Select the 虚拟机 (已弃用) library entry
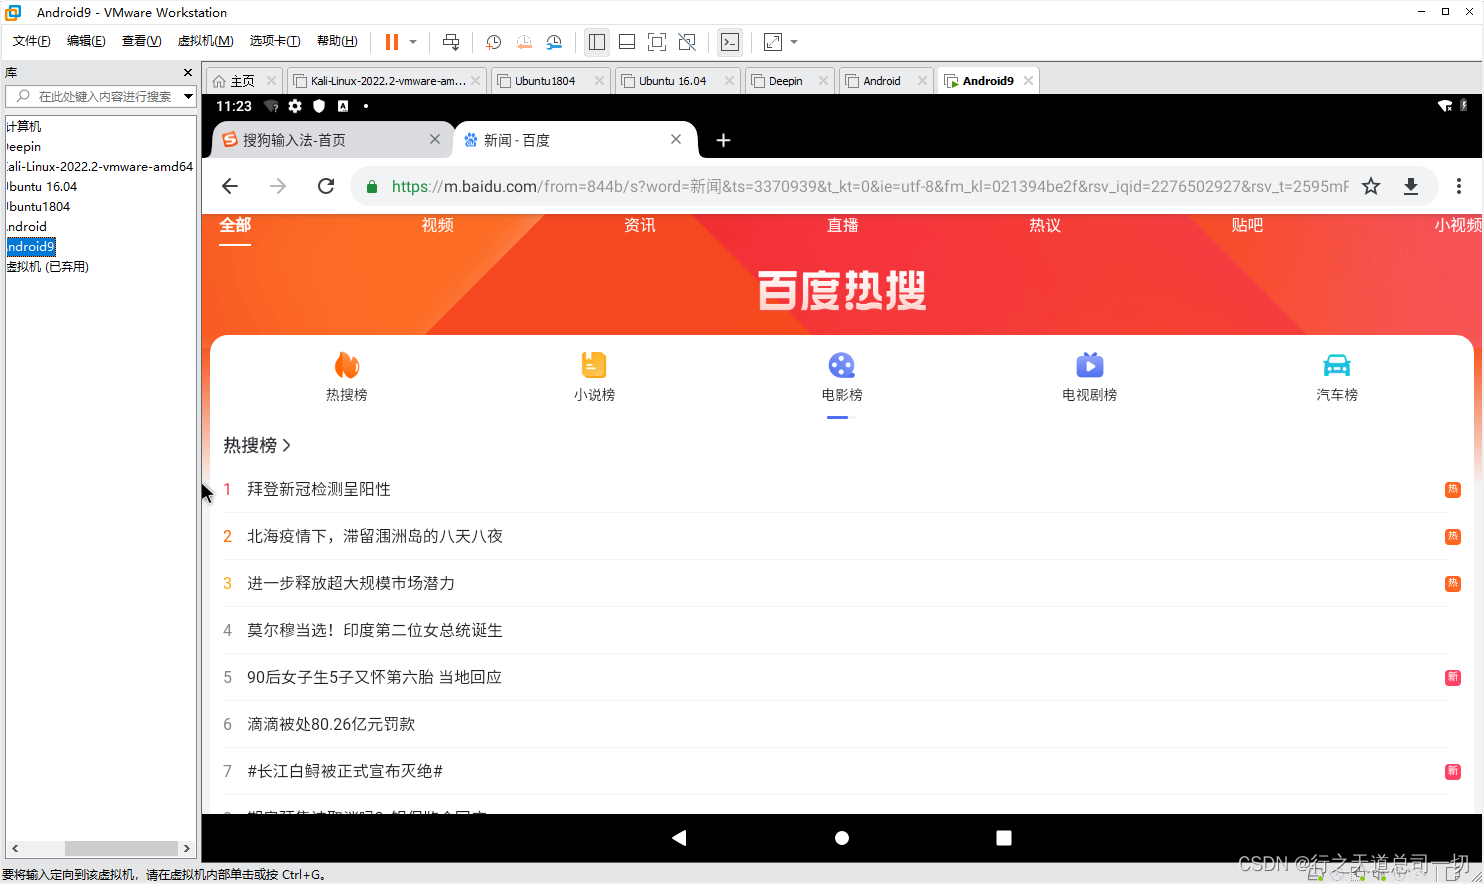Screen dimensions: 1484x884 coord(48,267)
